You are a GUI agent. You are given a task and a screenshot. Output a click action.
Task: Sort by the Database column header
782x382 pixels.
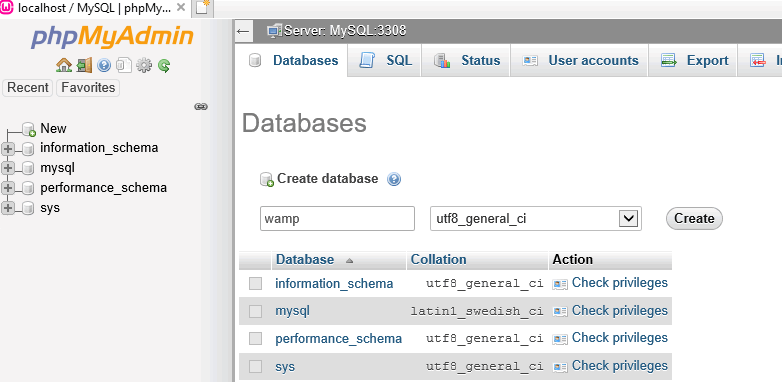[305, 260]
